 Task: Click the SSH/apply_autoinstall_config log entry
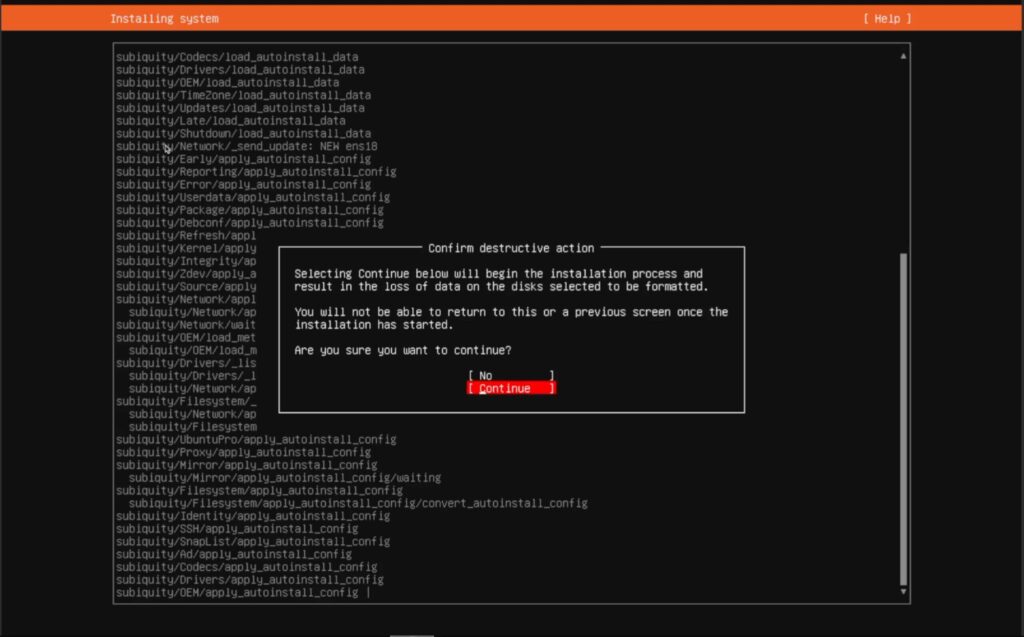pos(237,529)
